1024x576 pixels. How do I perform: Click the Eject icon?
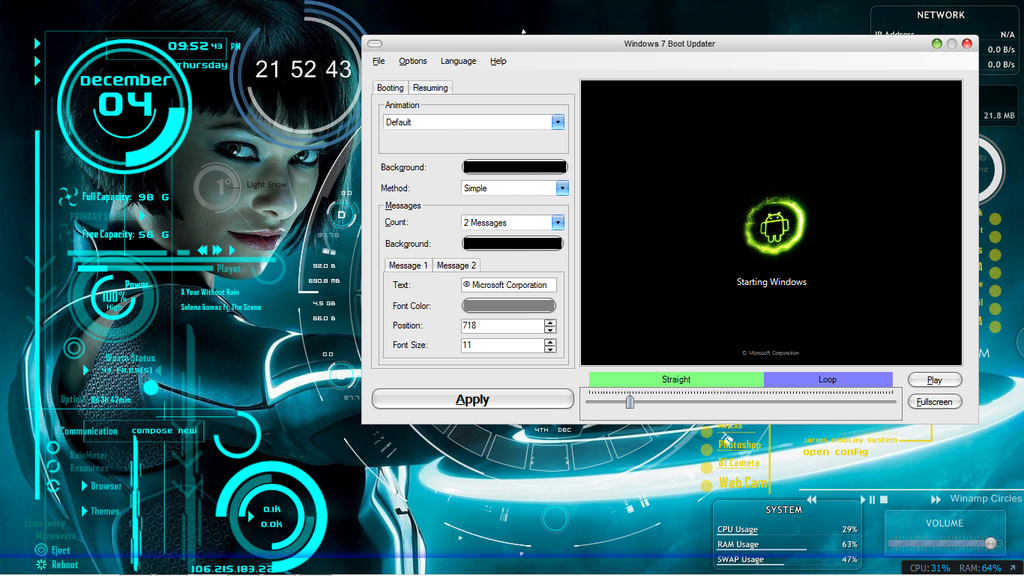(41, 550)
